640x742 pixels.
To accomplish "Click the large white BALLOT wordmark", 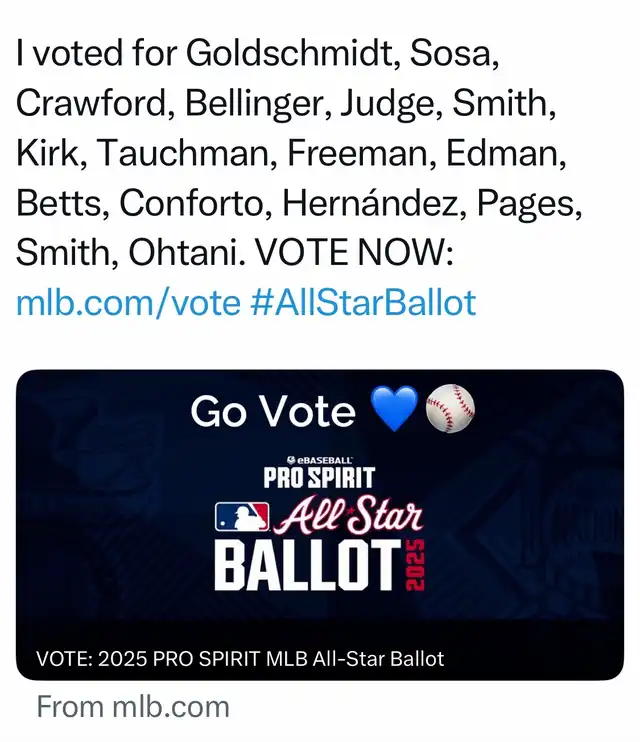I will 308,565.
